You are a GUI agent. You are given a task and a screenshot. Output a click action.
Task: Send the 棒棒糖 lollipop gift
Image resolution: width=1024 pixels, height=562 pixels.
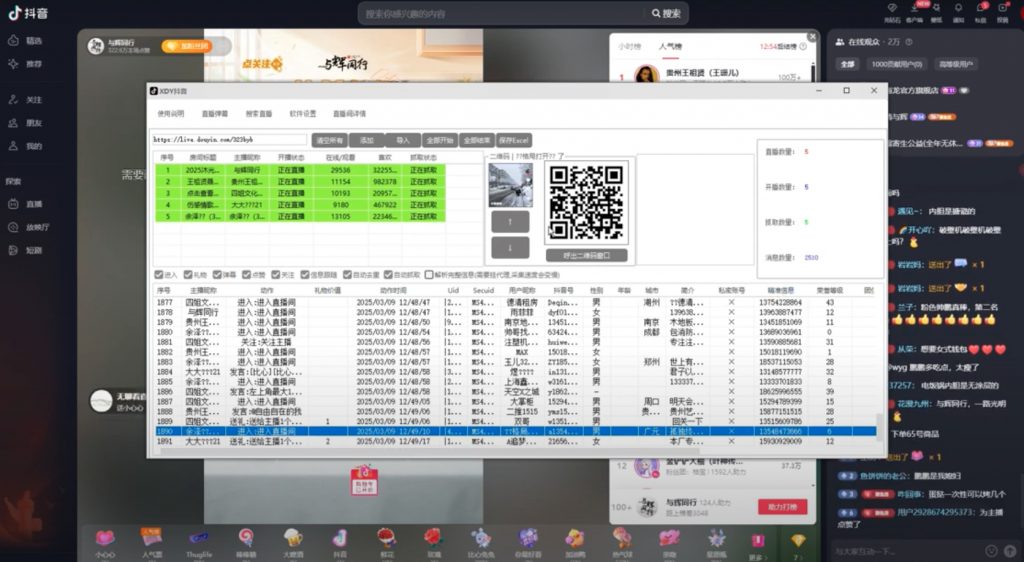click(x=246, y=543)
